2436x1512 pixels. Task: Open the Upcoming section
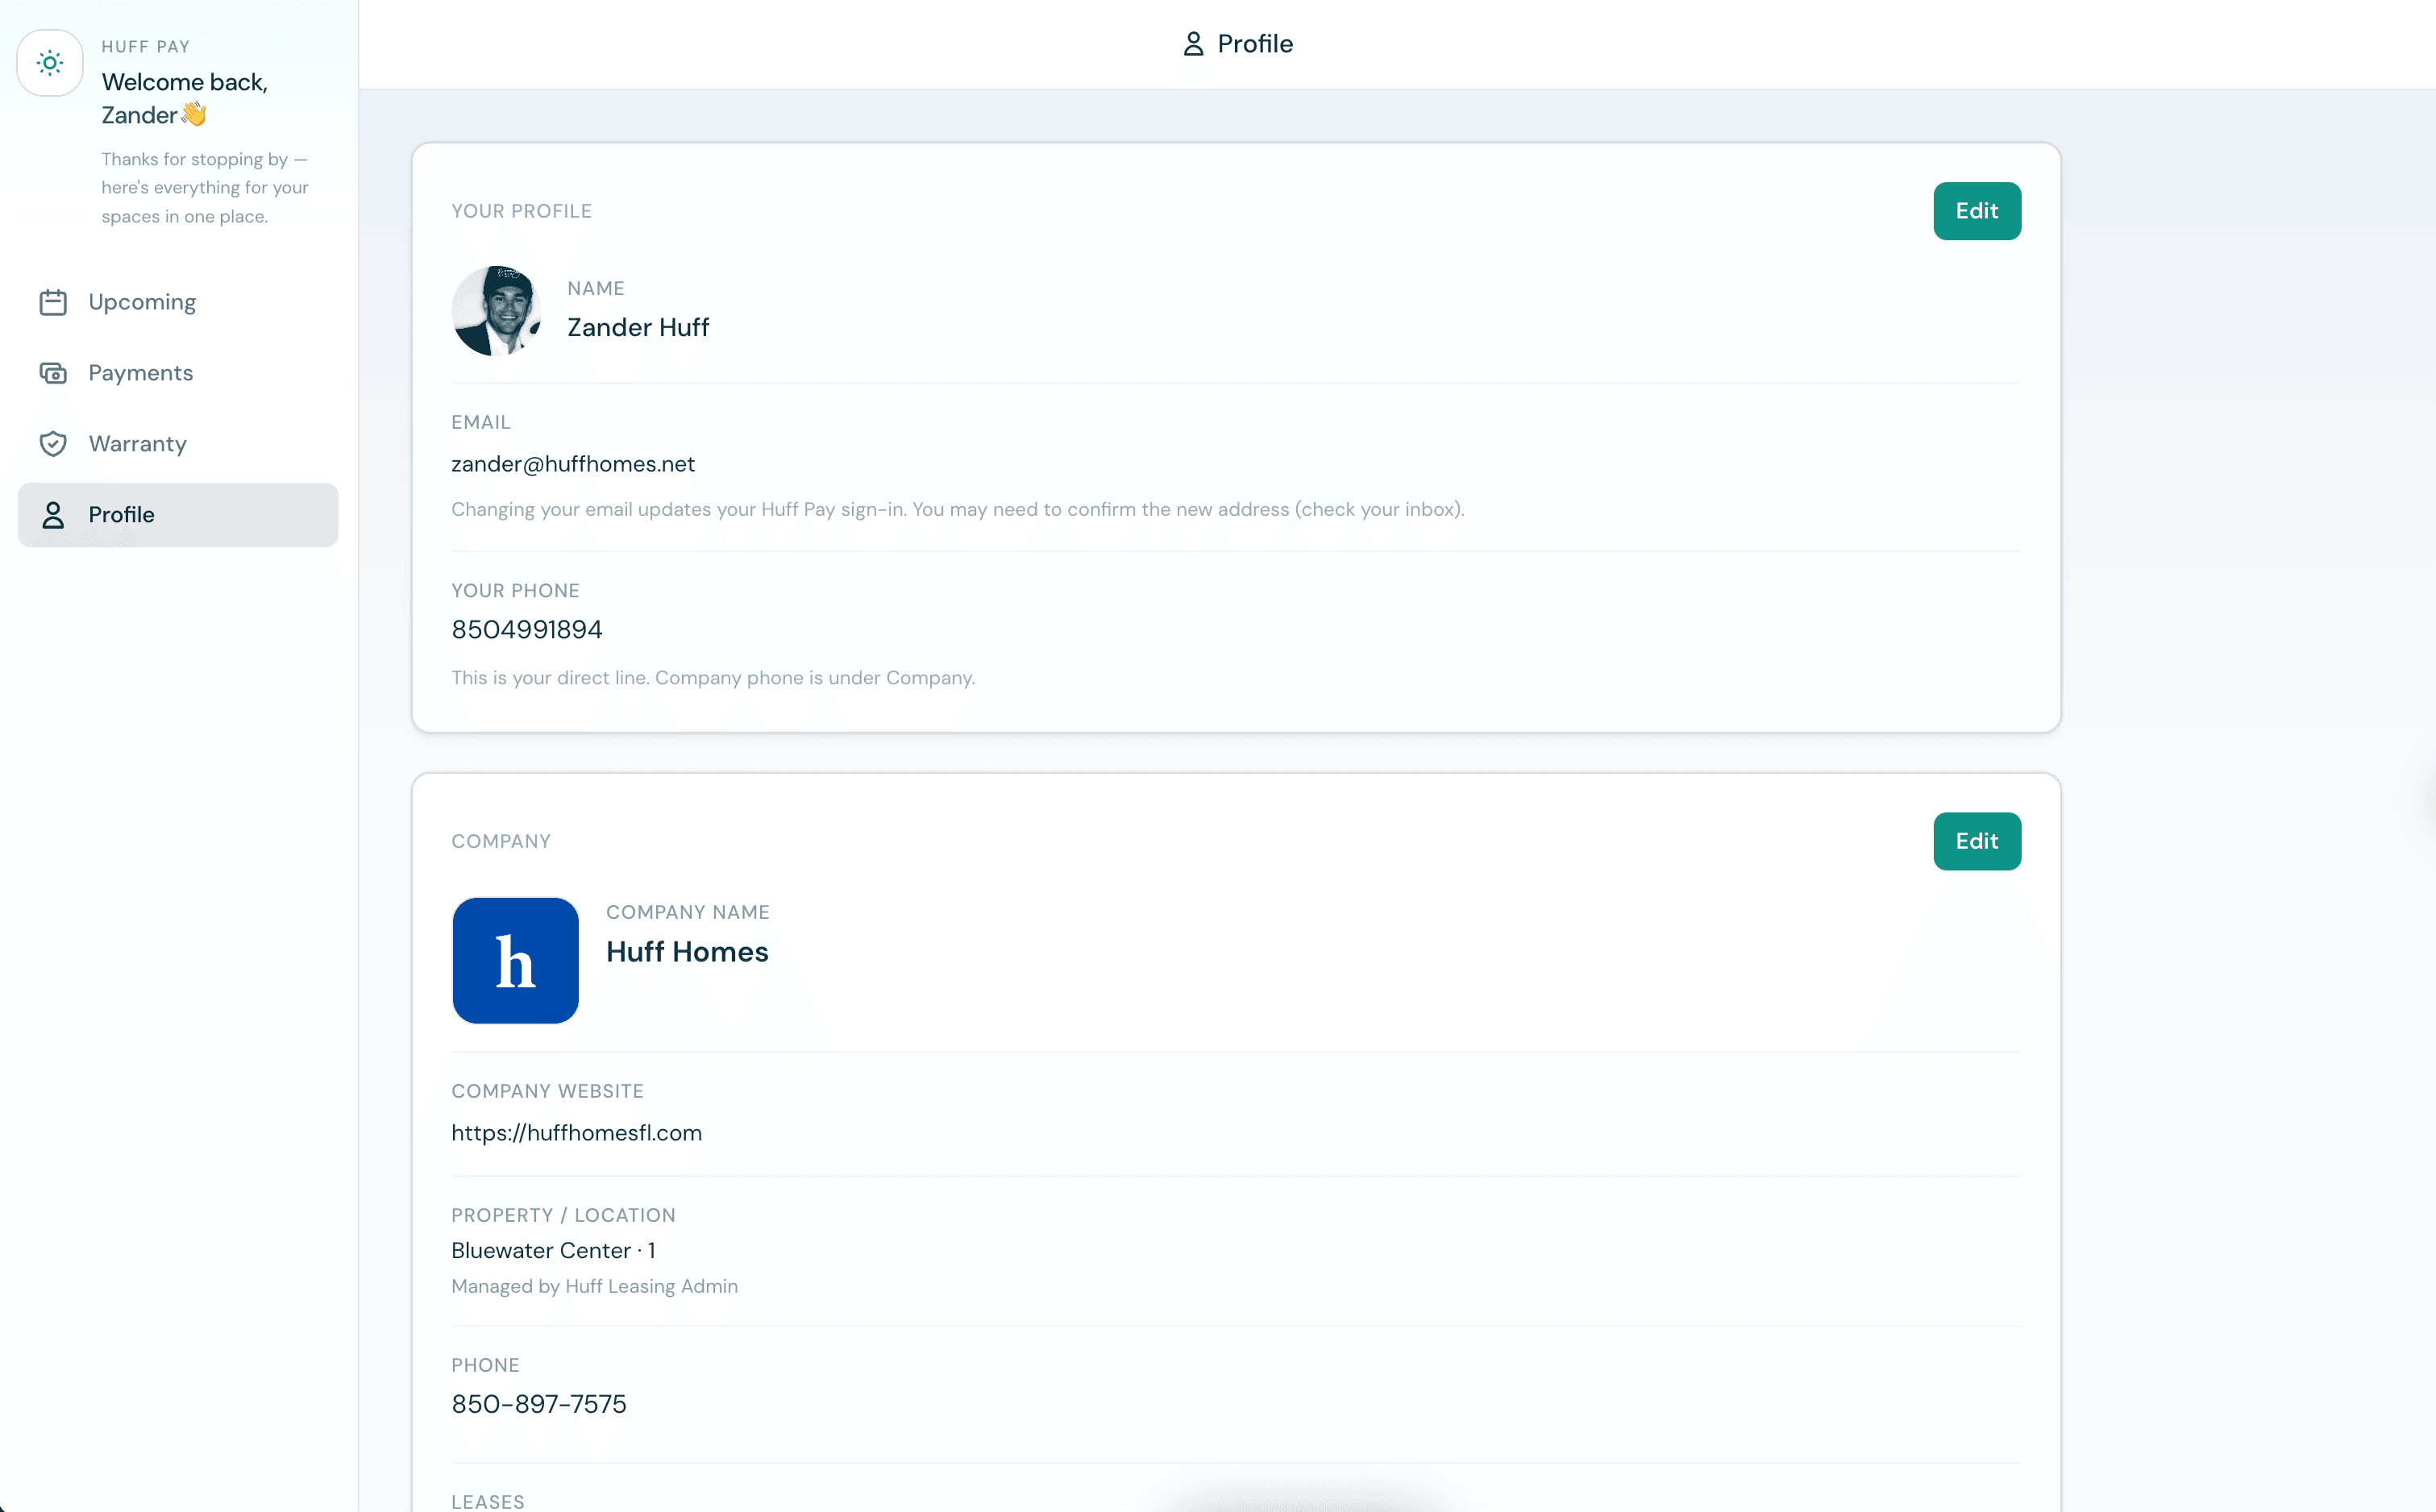141,301
